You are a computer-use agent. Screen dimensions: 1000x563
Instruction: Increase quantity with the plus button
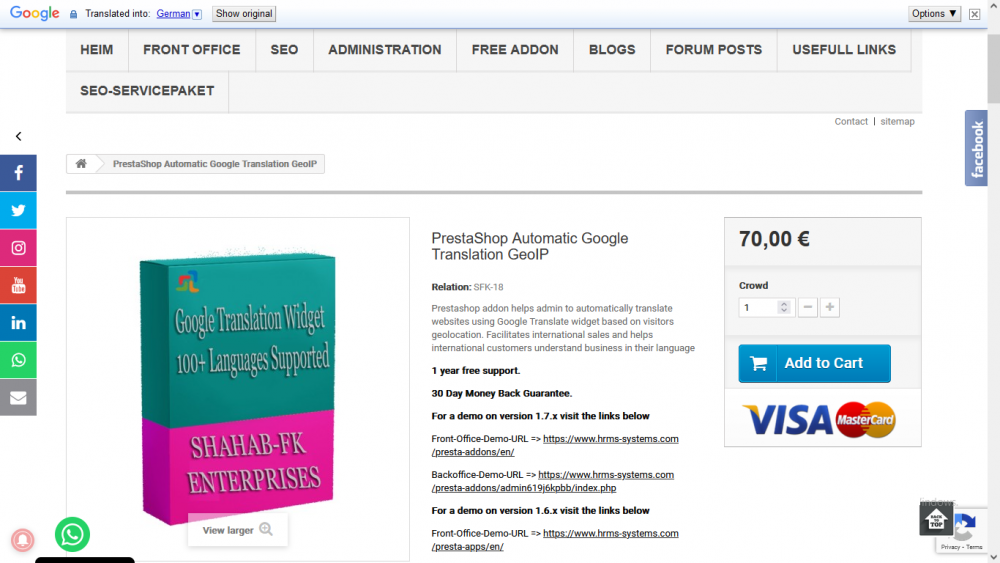pos(830,307)
